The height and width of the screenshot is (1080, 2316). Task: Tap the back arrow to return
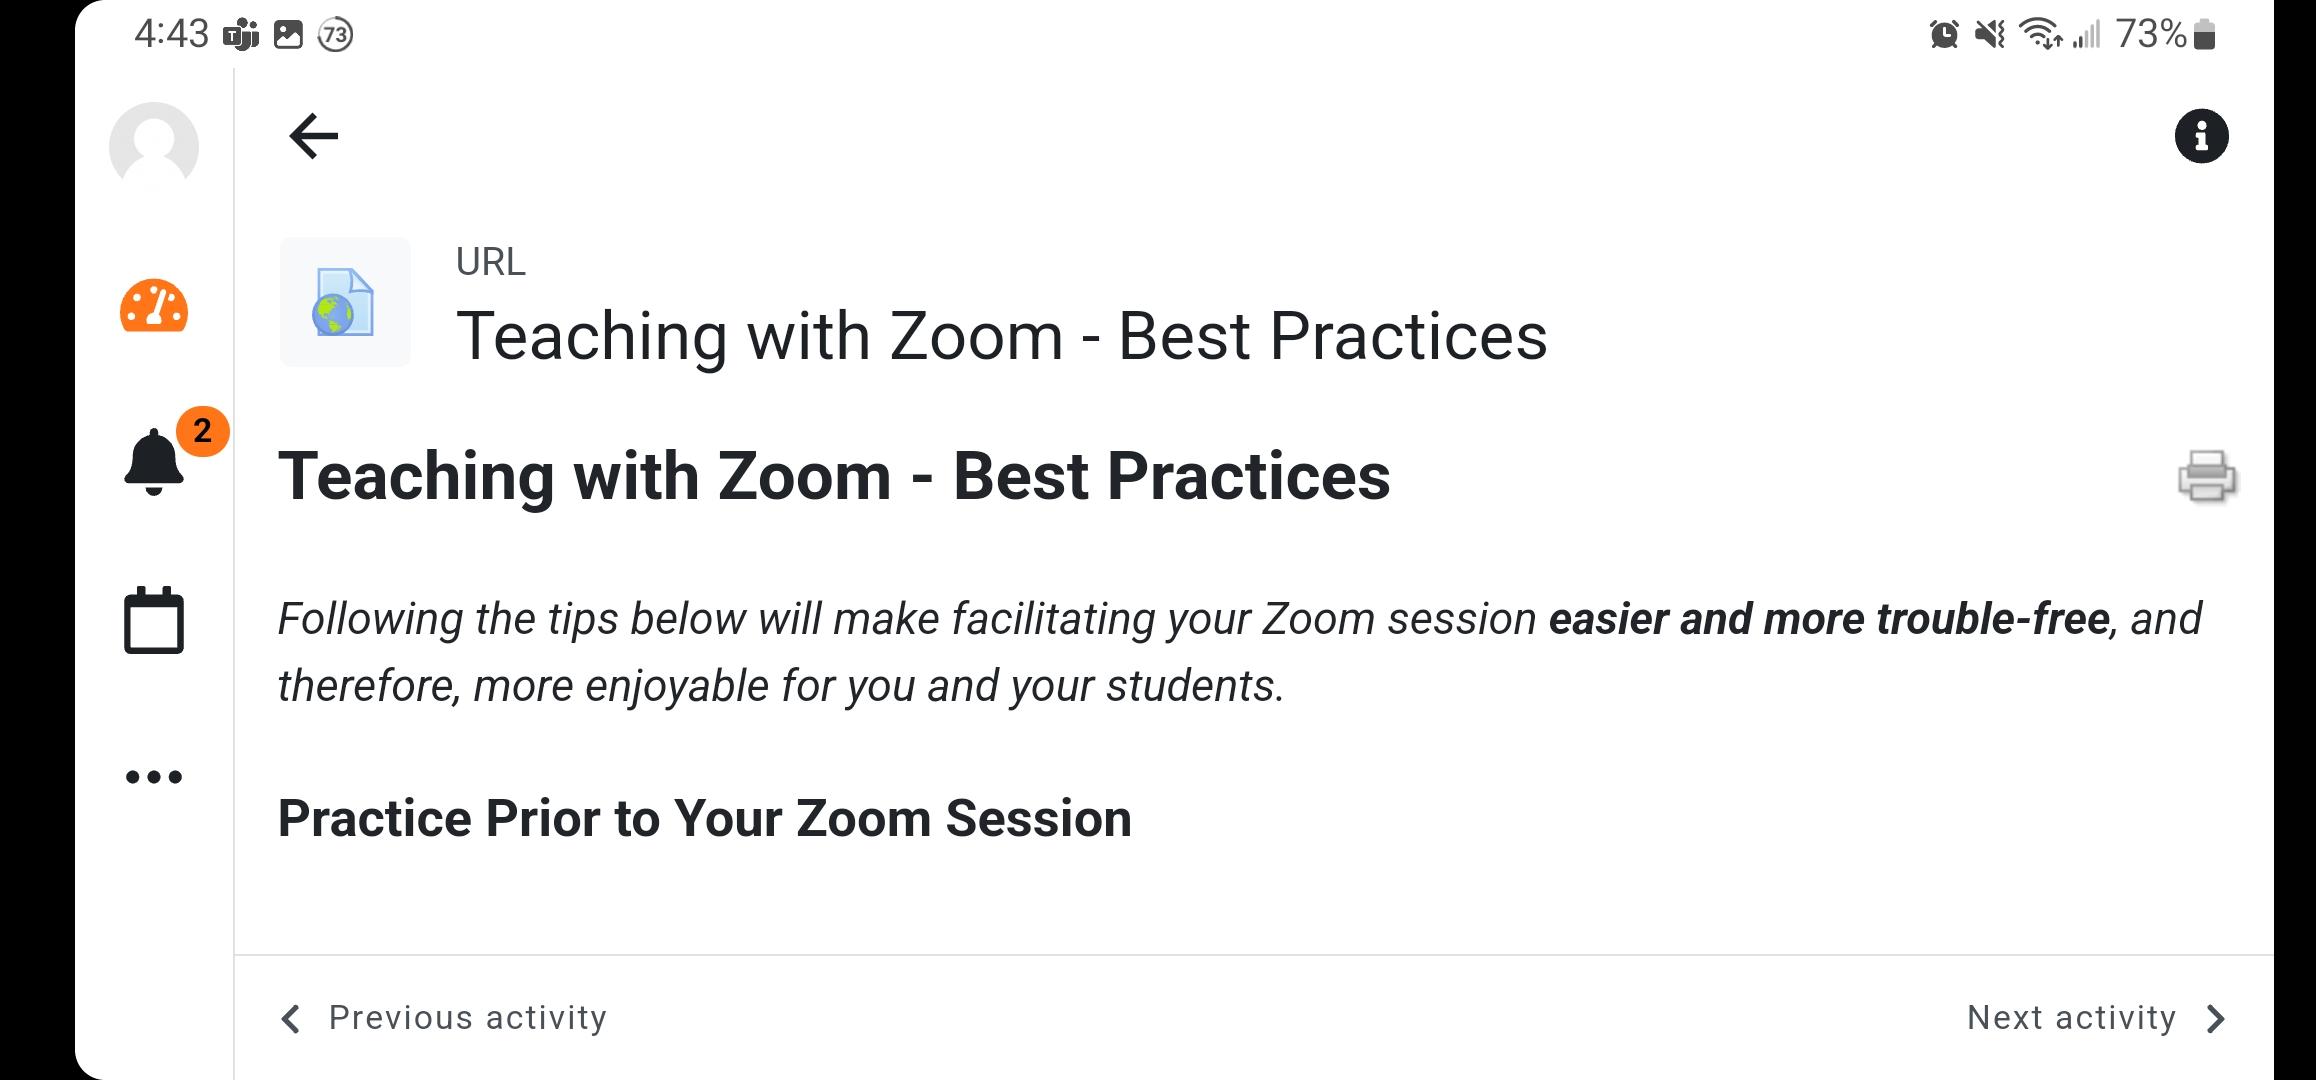pyautogui.click(x=314, y=136)
